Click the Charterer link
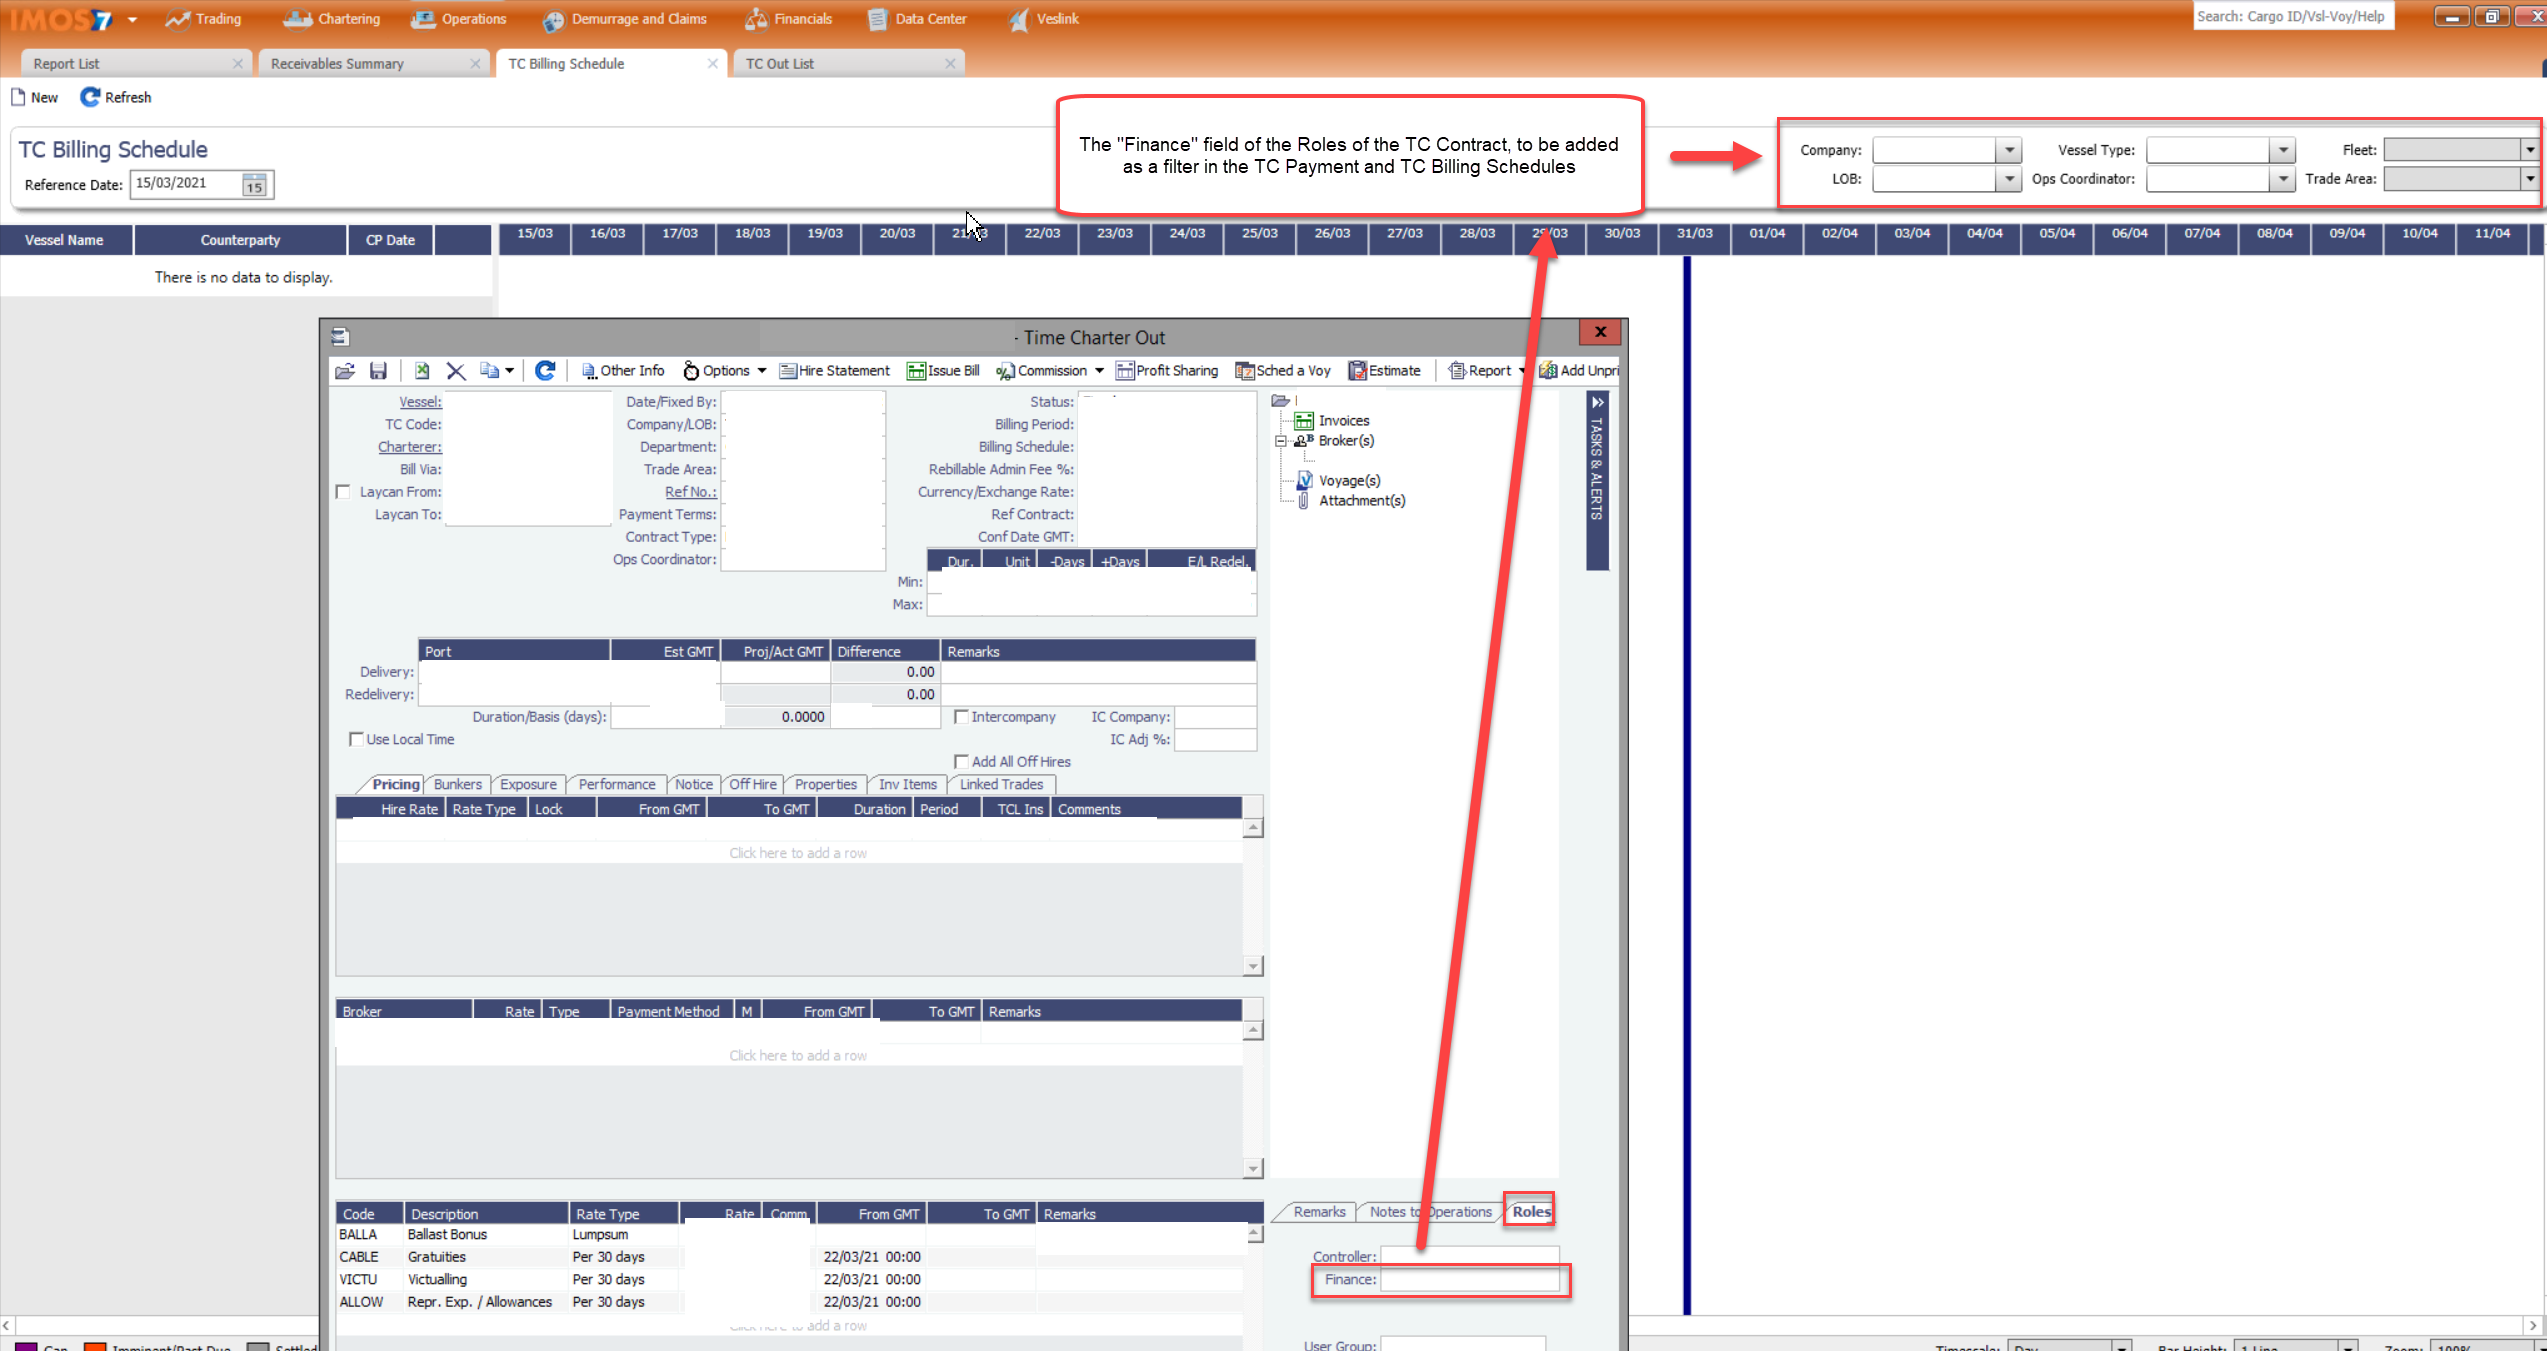The image size is (2547, 1351). click(408, 446)
